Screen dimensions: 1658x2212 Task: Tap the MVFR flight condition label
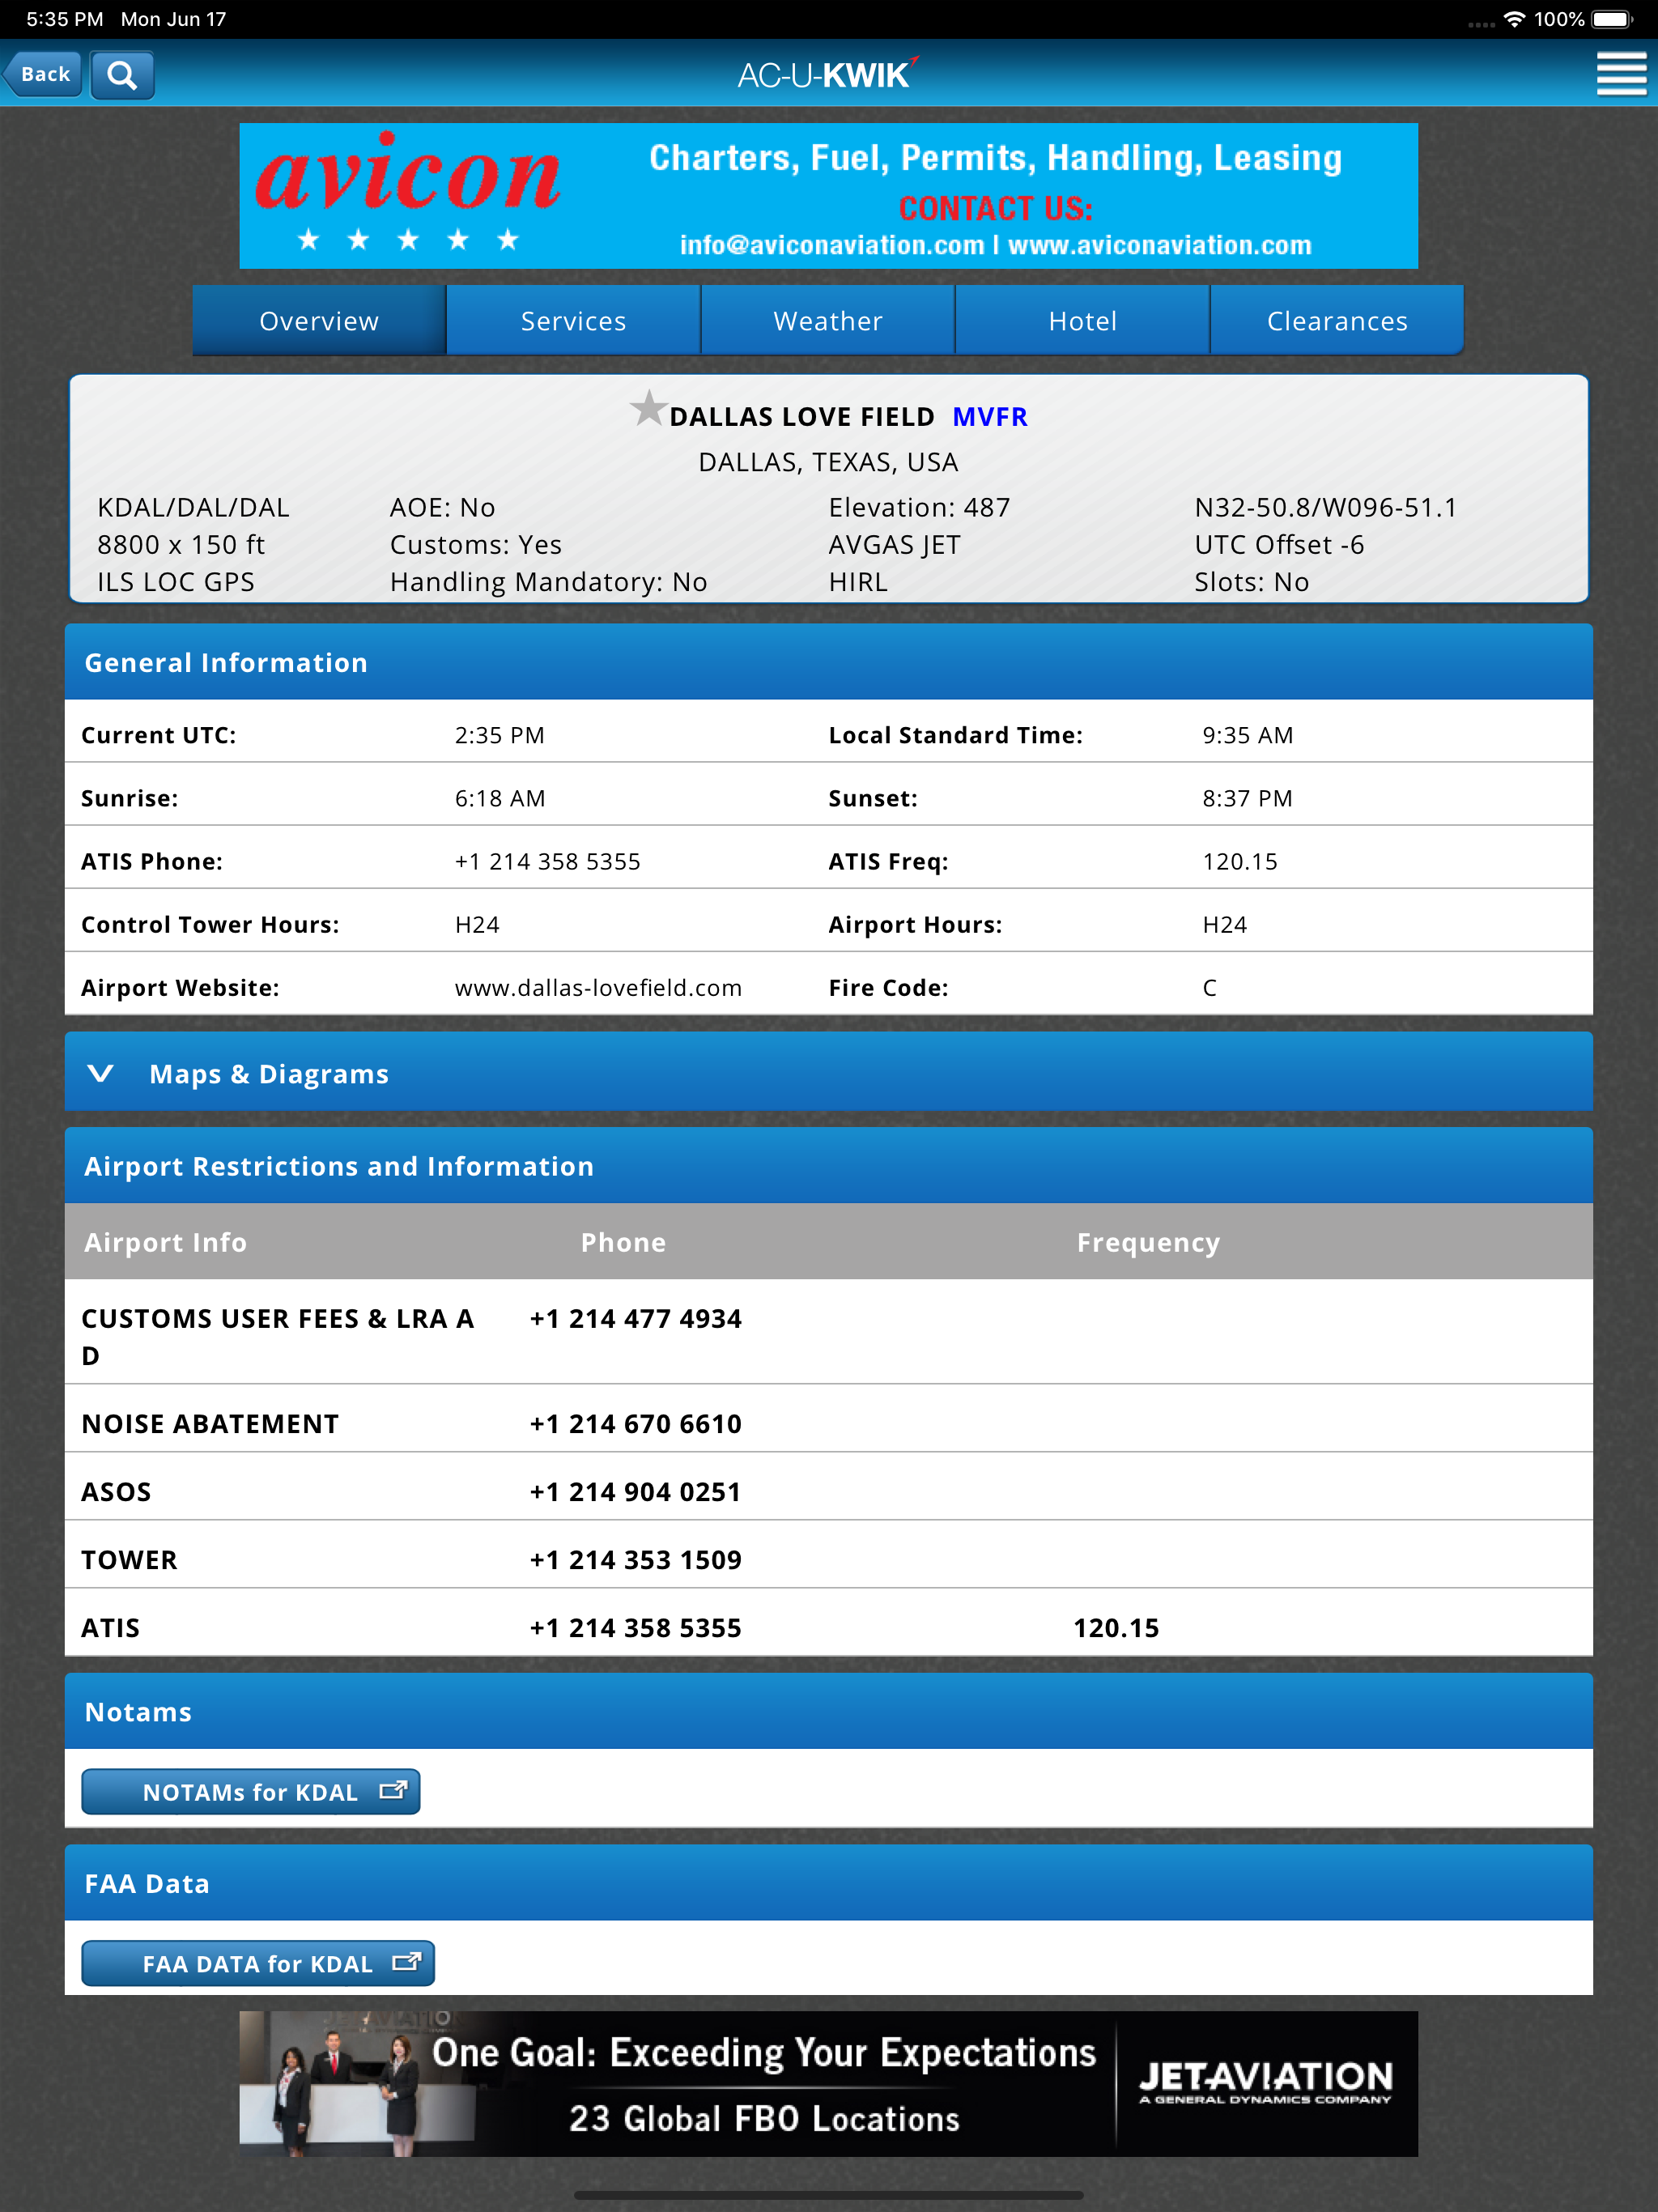(x=989, y=417)
